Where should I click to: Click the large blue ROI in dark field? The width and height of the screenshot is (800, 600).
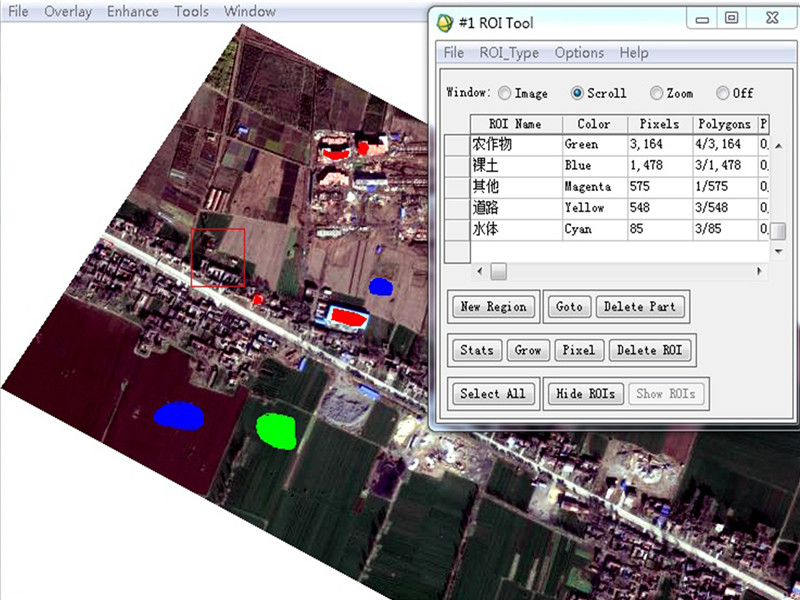click(x=179, y=415)
